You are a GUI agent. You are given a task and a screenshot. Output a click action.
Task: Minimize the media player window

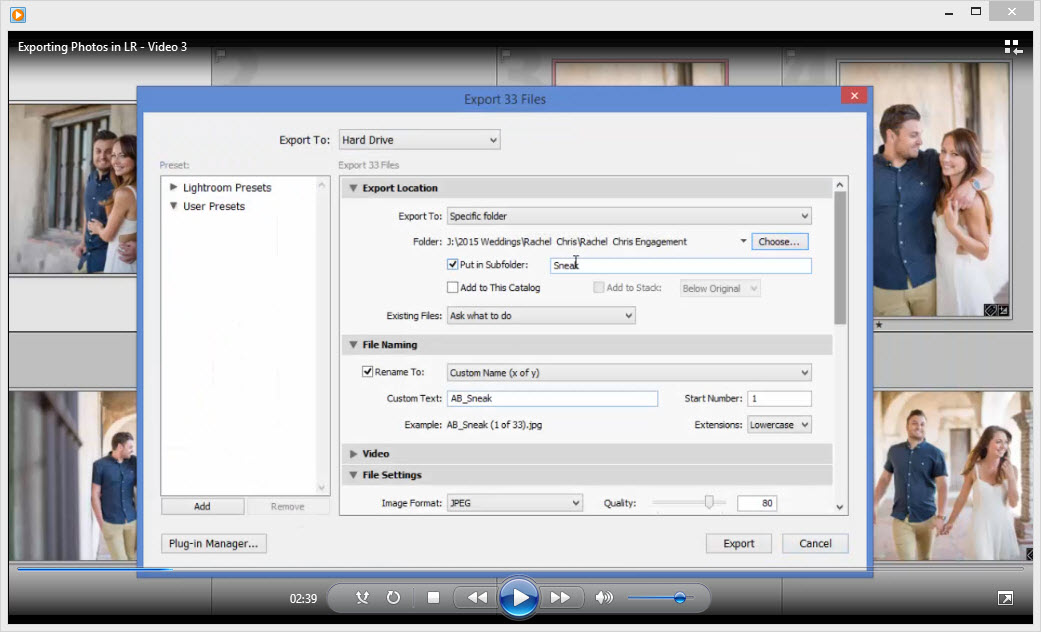[x=949, y=12]
